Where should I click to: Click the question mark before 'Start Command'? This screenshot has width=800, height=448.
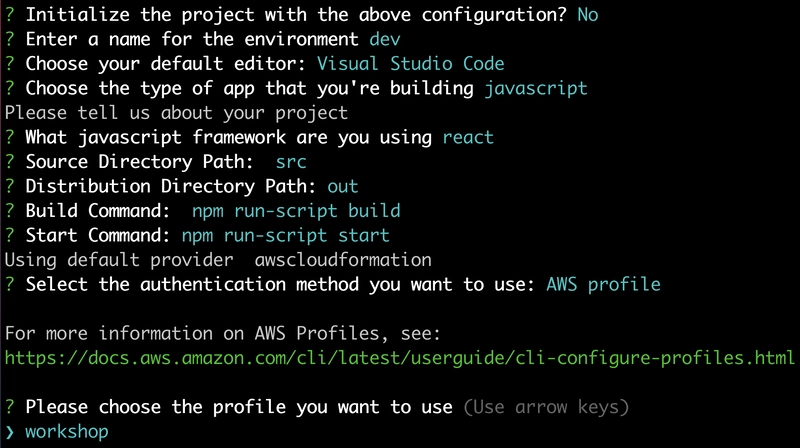point(10,235)
